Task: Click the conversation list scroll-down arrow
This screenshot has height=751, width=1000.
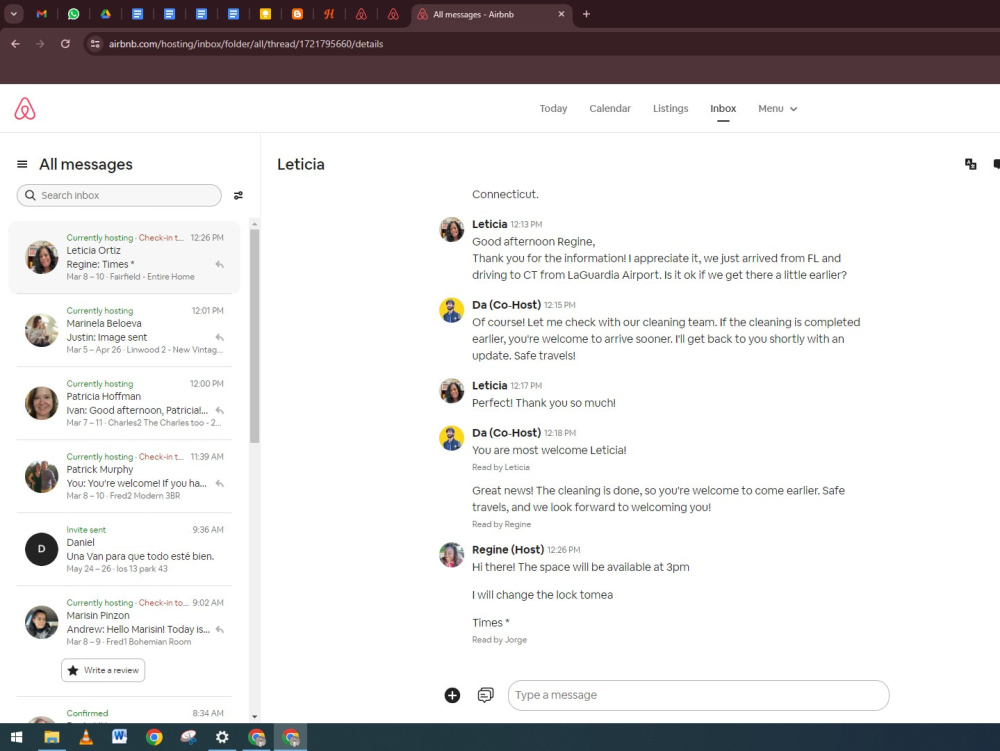Action: click(x=254, y=717)
